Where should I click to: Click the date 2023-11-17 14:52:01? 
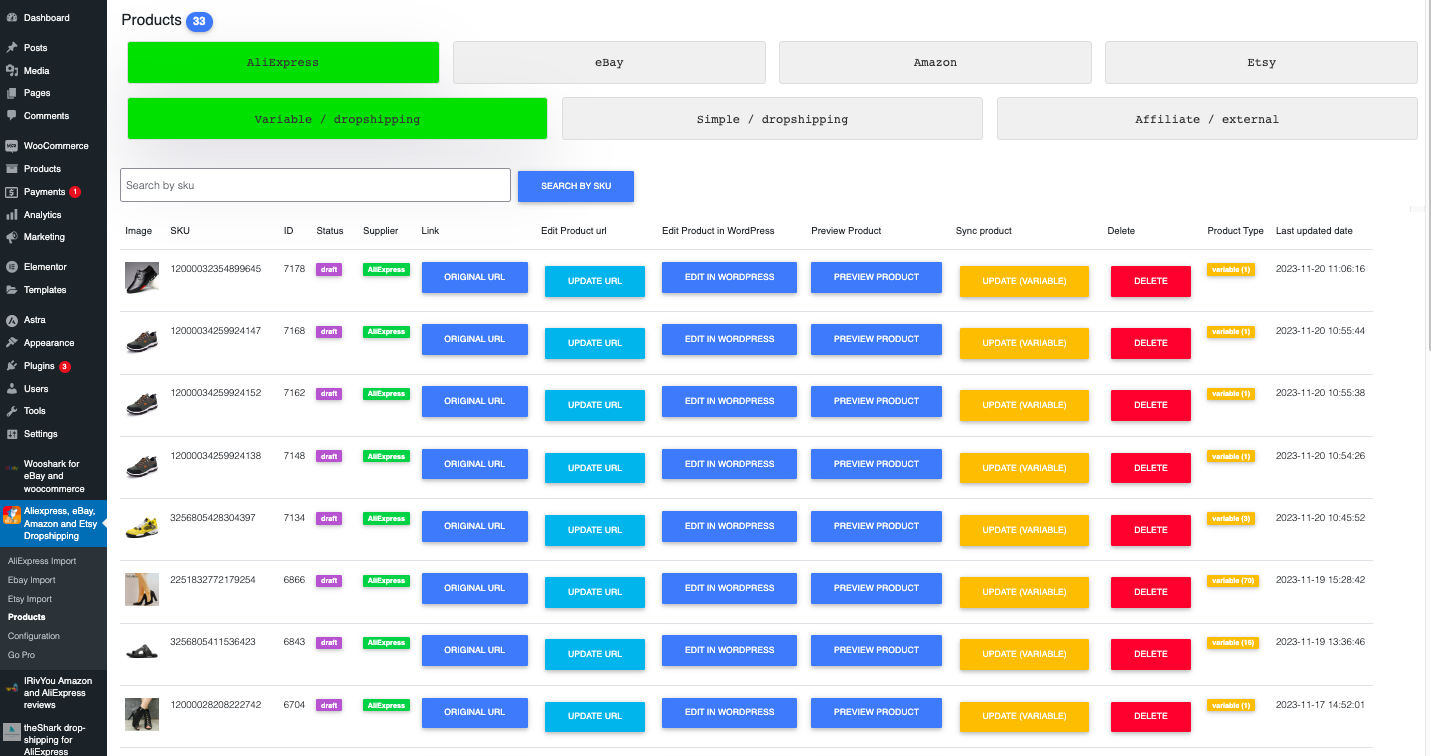pos(1320,704)
